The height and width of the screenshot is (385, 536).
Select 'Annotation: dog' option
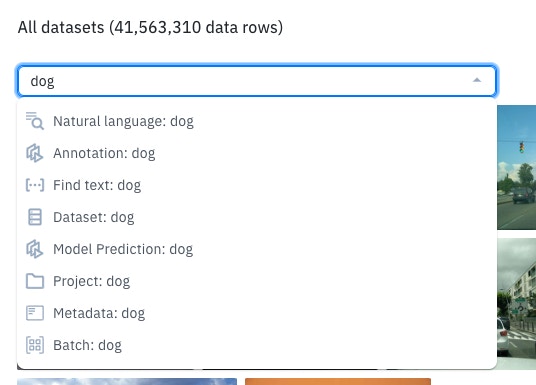coord(257,153)
